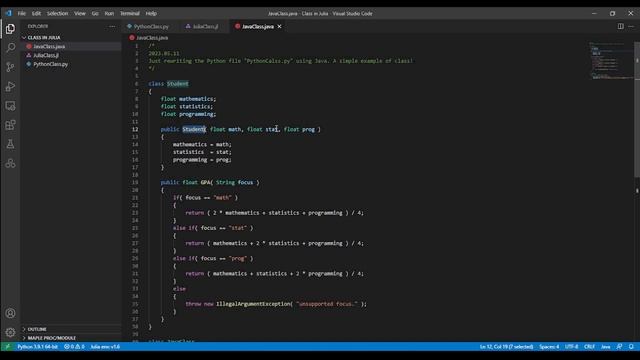Click Julia env v1.6 in status bar
The height and width of the screenshot is (360, 640).
click(x=105, y=347)
